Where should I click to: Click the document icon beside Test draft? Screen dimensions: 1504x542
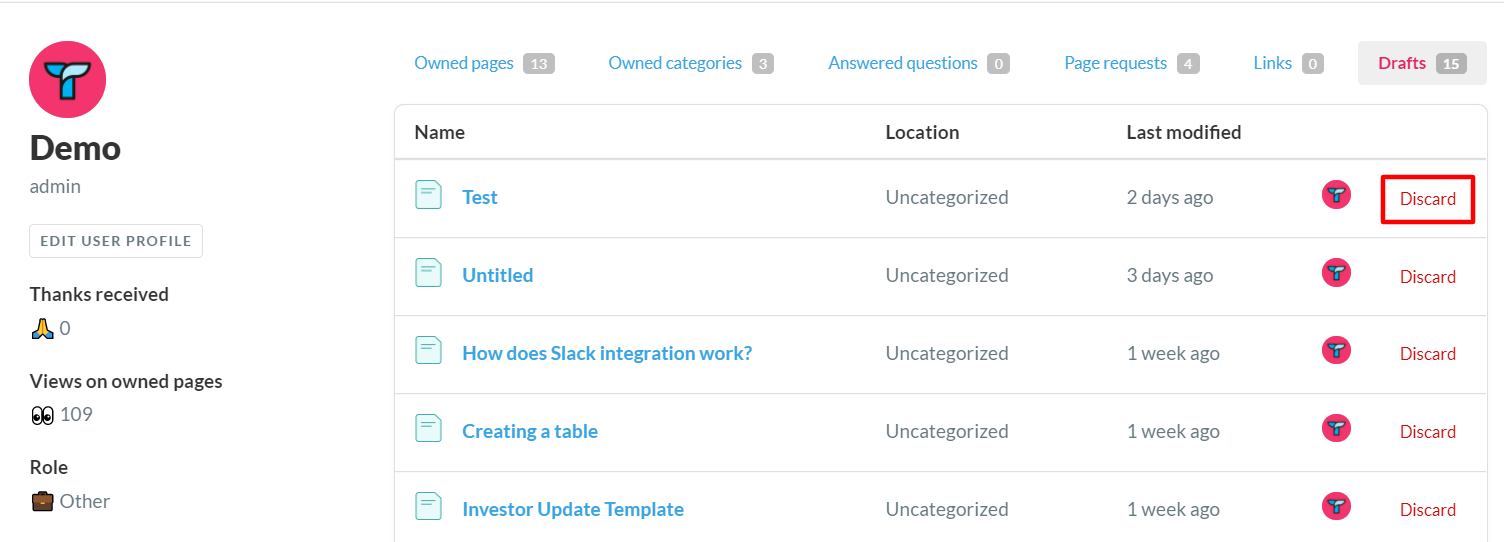tap(428, 195)
